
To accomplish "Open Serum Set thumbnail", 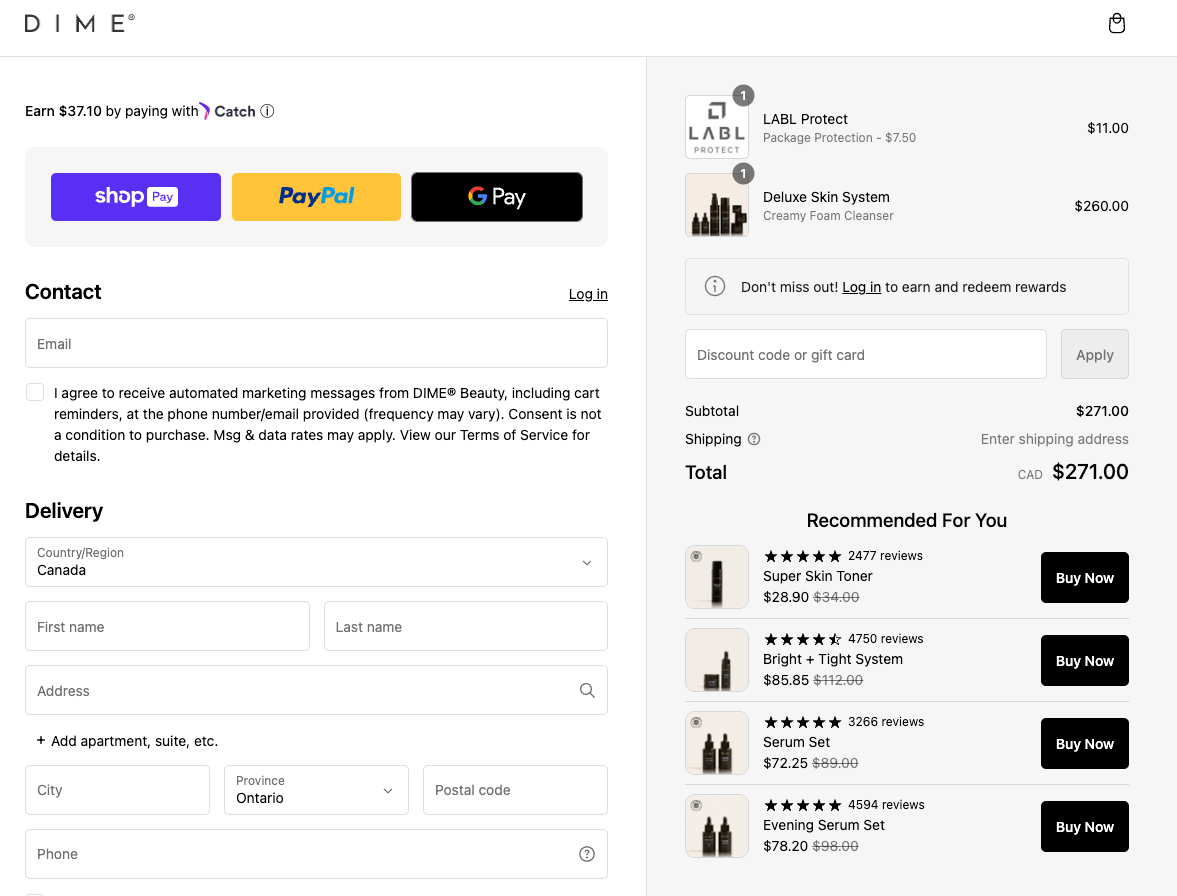I will click(x=717, y=743).
